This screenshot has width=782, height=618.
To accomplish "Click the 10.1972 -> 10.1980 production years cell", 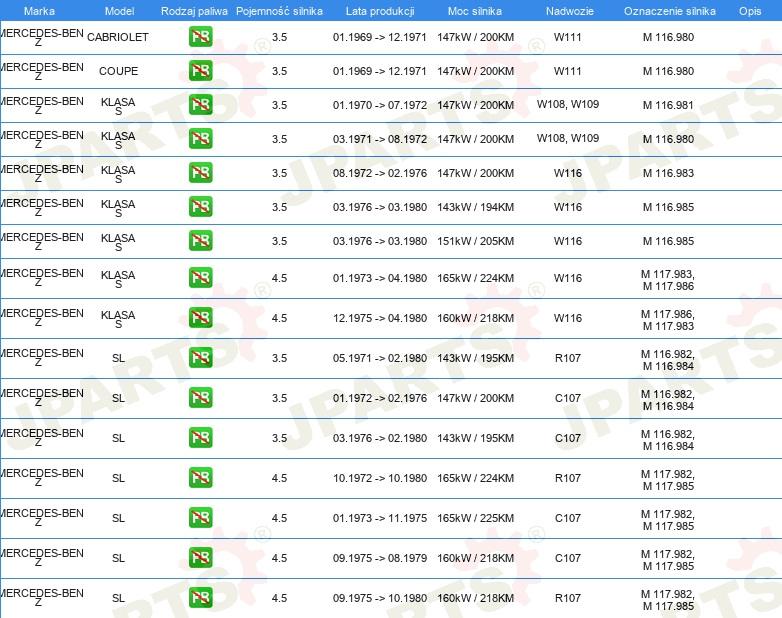I will [x=380, y=478].
